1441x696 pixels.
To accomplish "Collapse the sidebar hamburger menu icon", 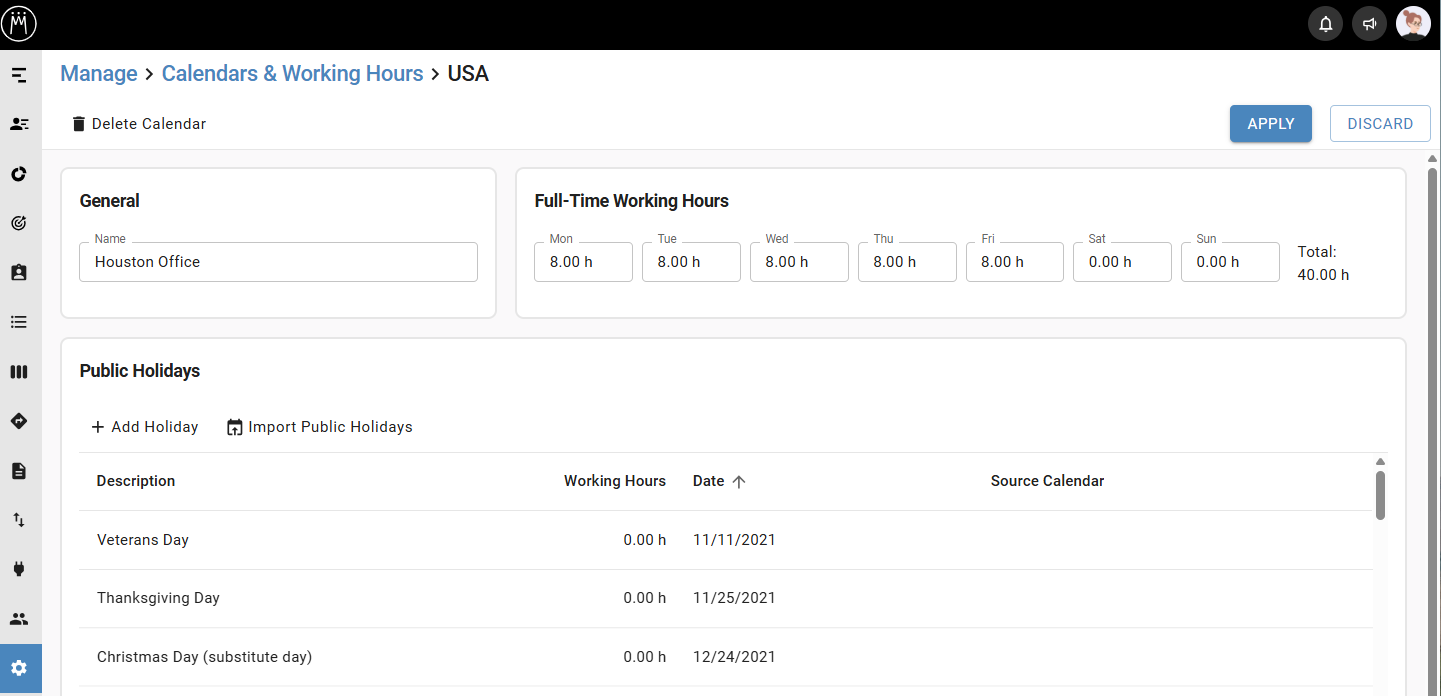I will [19, 75].
